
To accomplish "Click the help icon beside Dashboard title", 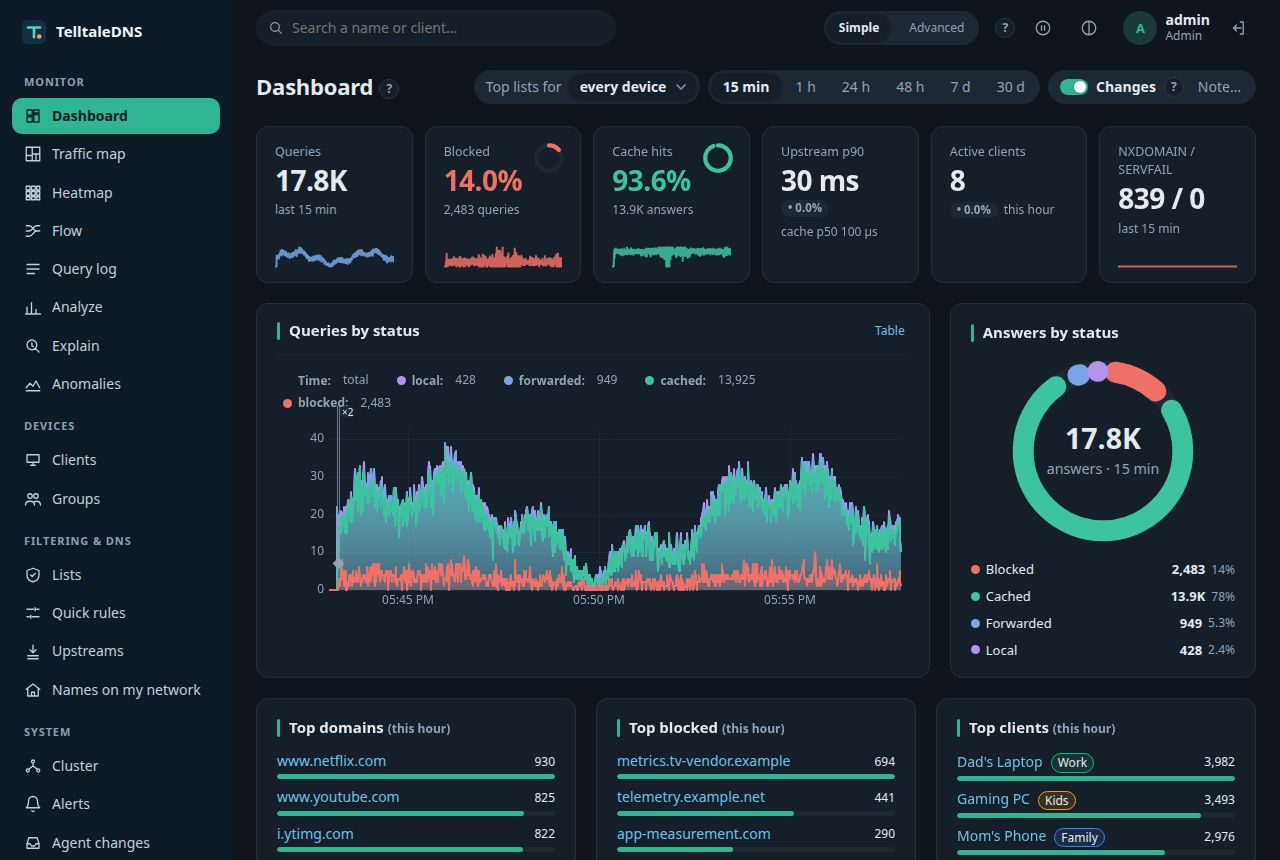I will click(x=389, y=88).
